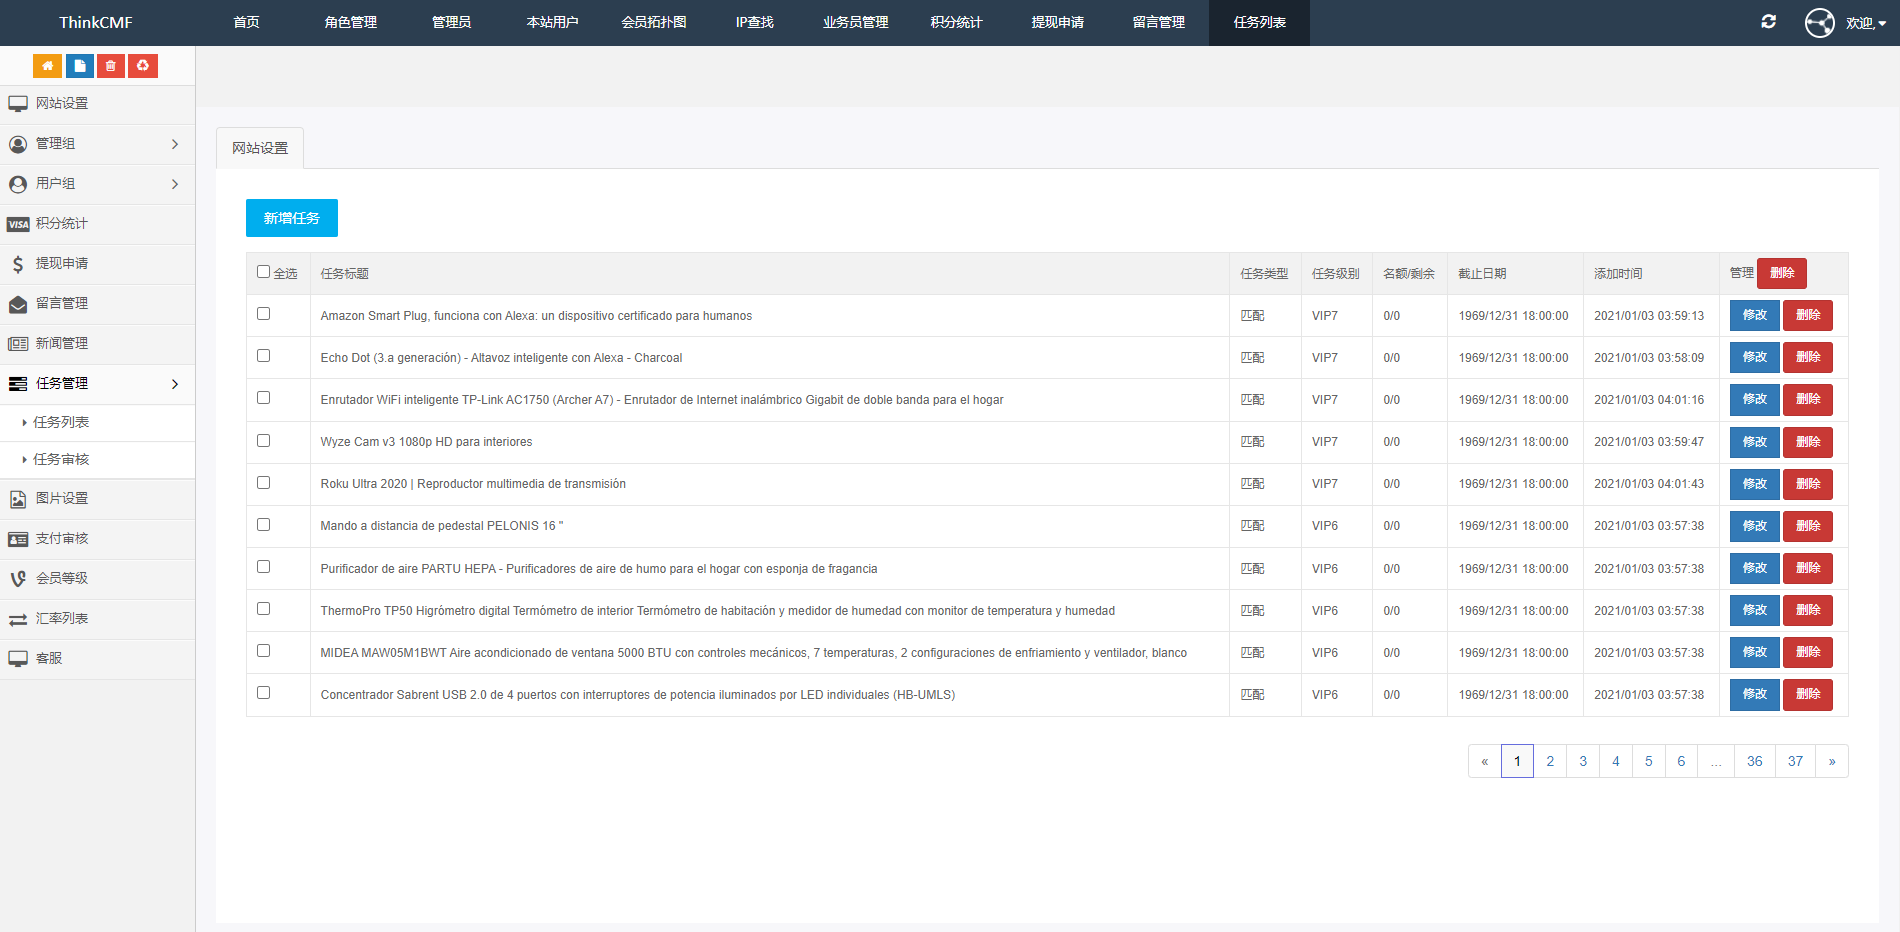Select the 网站设置 content tab
Screen dimensions: 1900x932
[260, 148]
